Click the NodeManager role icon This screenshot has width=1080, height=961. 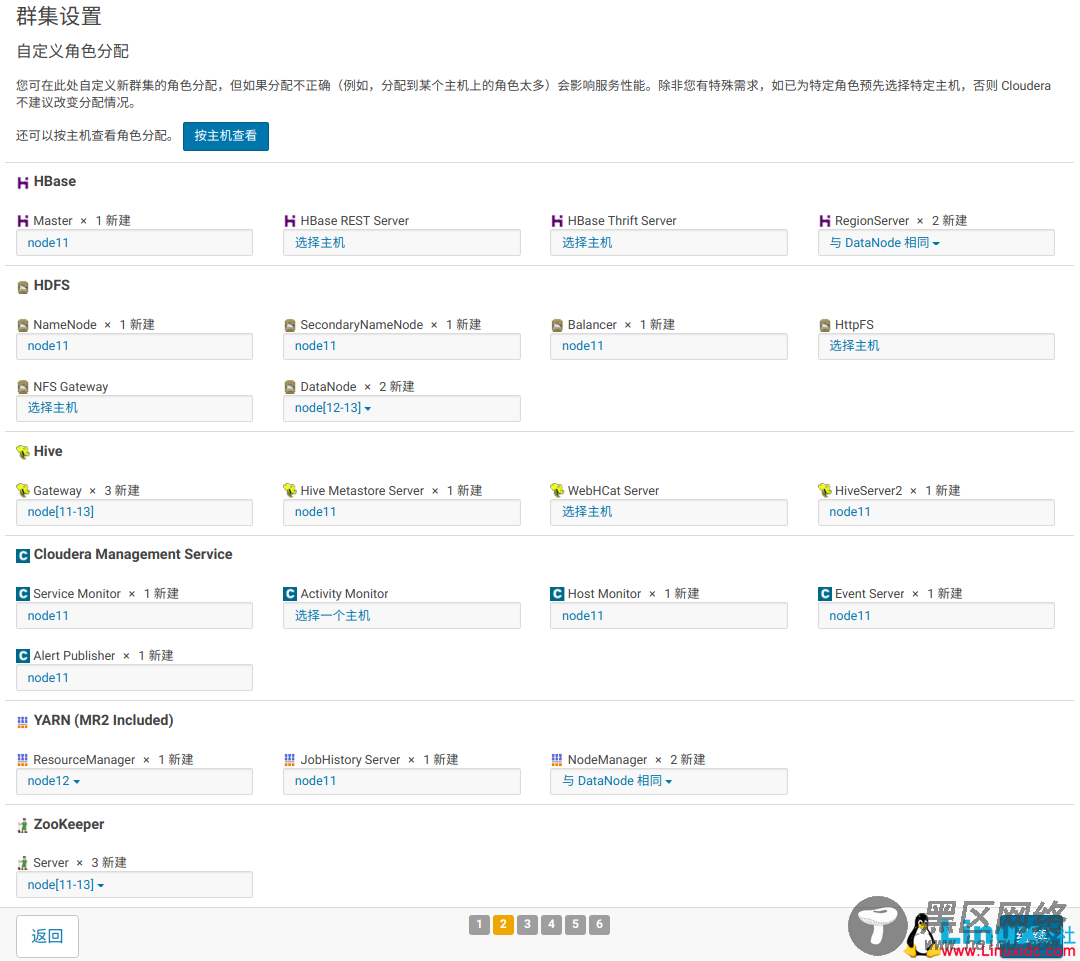coord(557,760)
